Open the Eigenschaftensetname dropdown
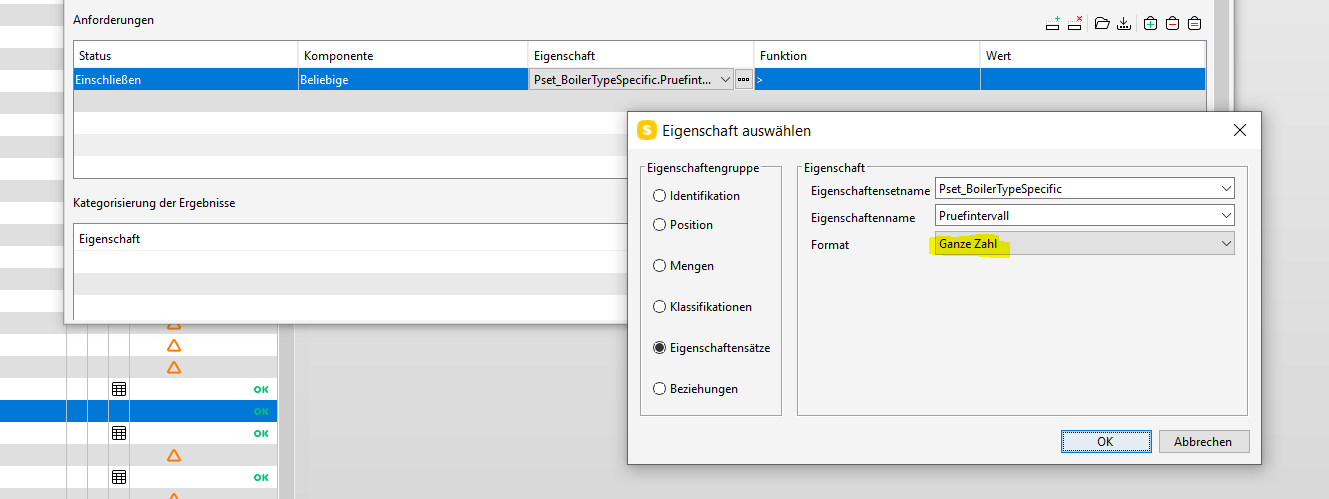The width and height of the screenshot is (1329, 499). [x=1084, y=188]
